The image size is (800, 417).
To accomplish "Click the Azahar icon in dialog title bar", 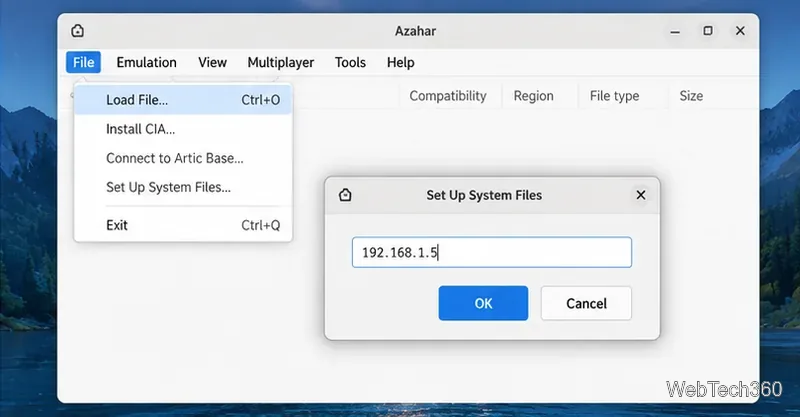I will [x=345, y=195].
